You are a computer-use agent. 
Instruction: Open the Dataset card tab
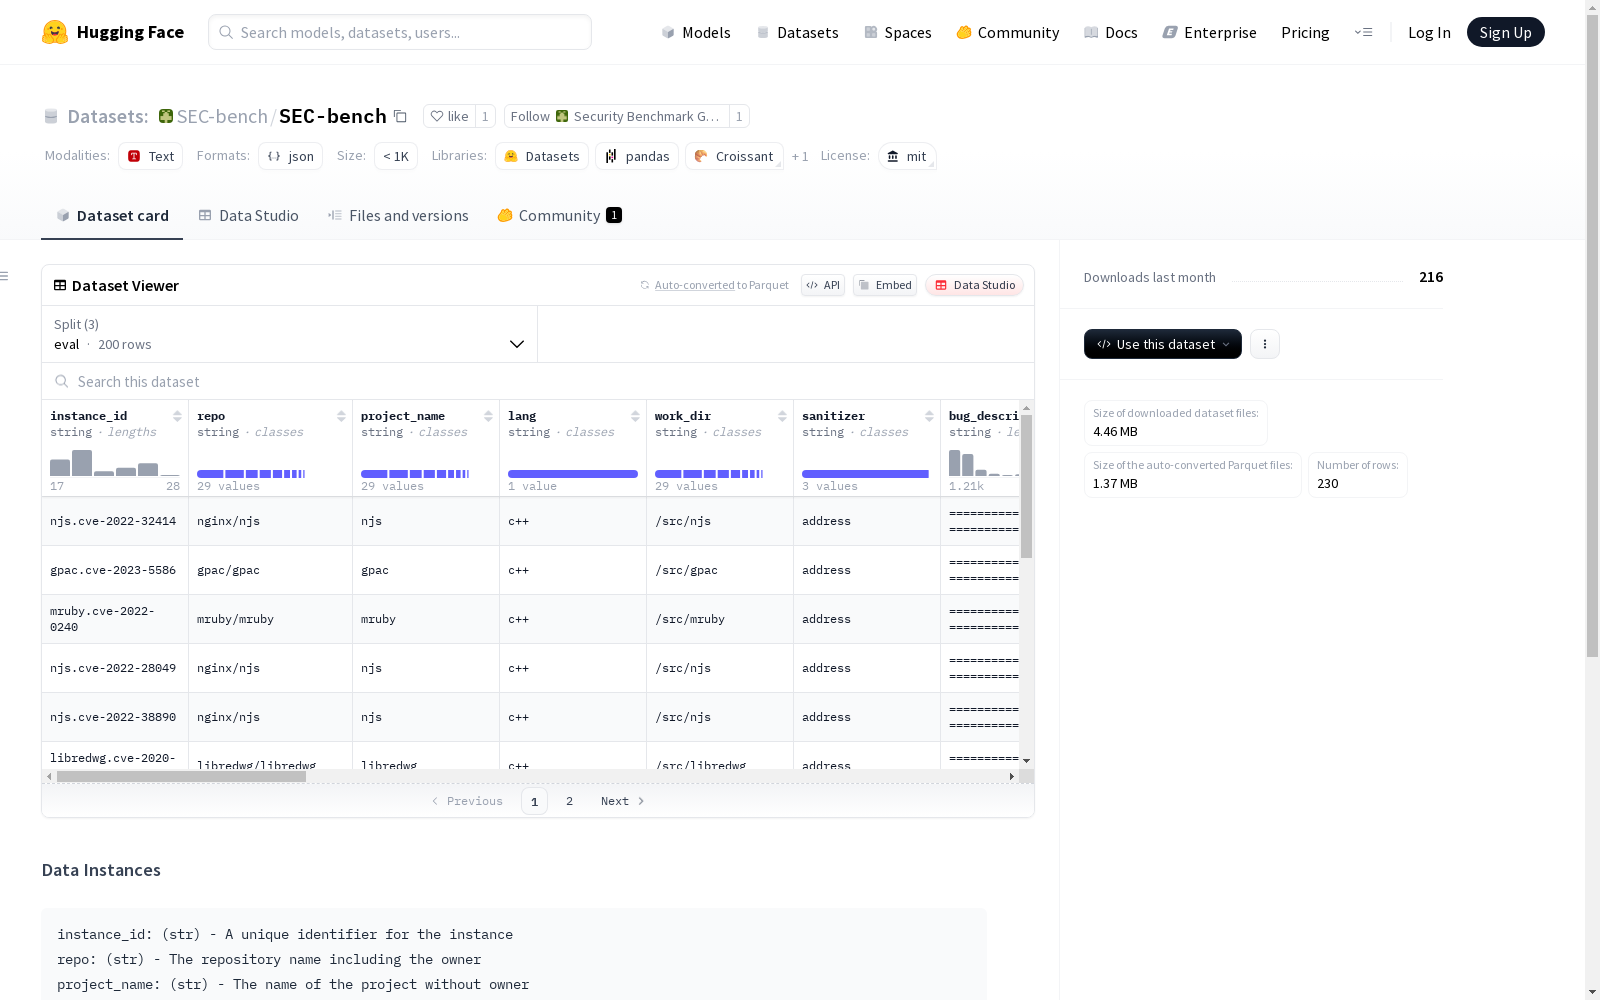tap(112, 216)
